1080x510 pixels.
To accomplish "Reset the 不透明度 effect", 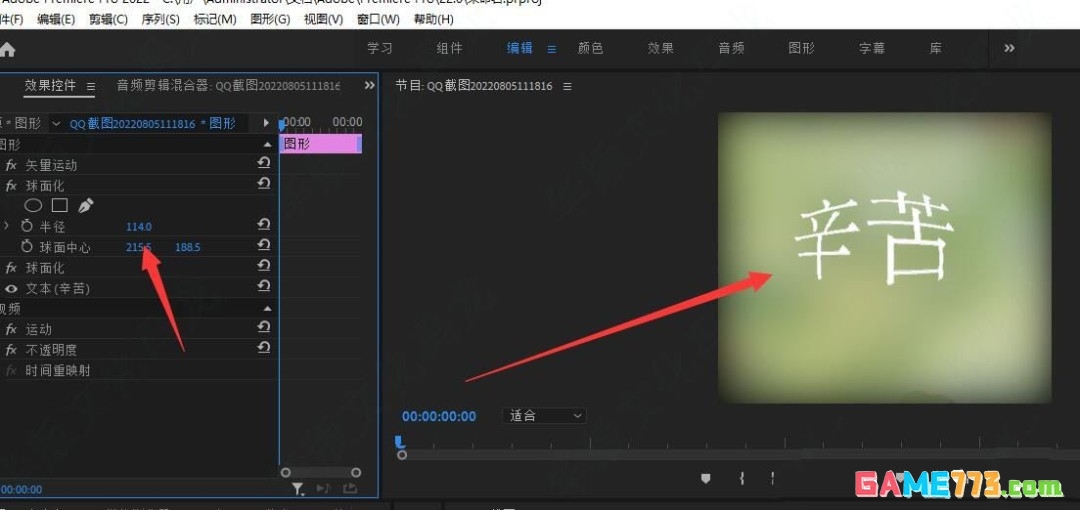I will click(263, 347).
